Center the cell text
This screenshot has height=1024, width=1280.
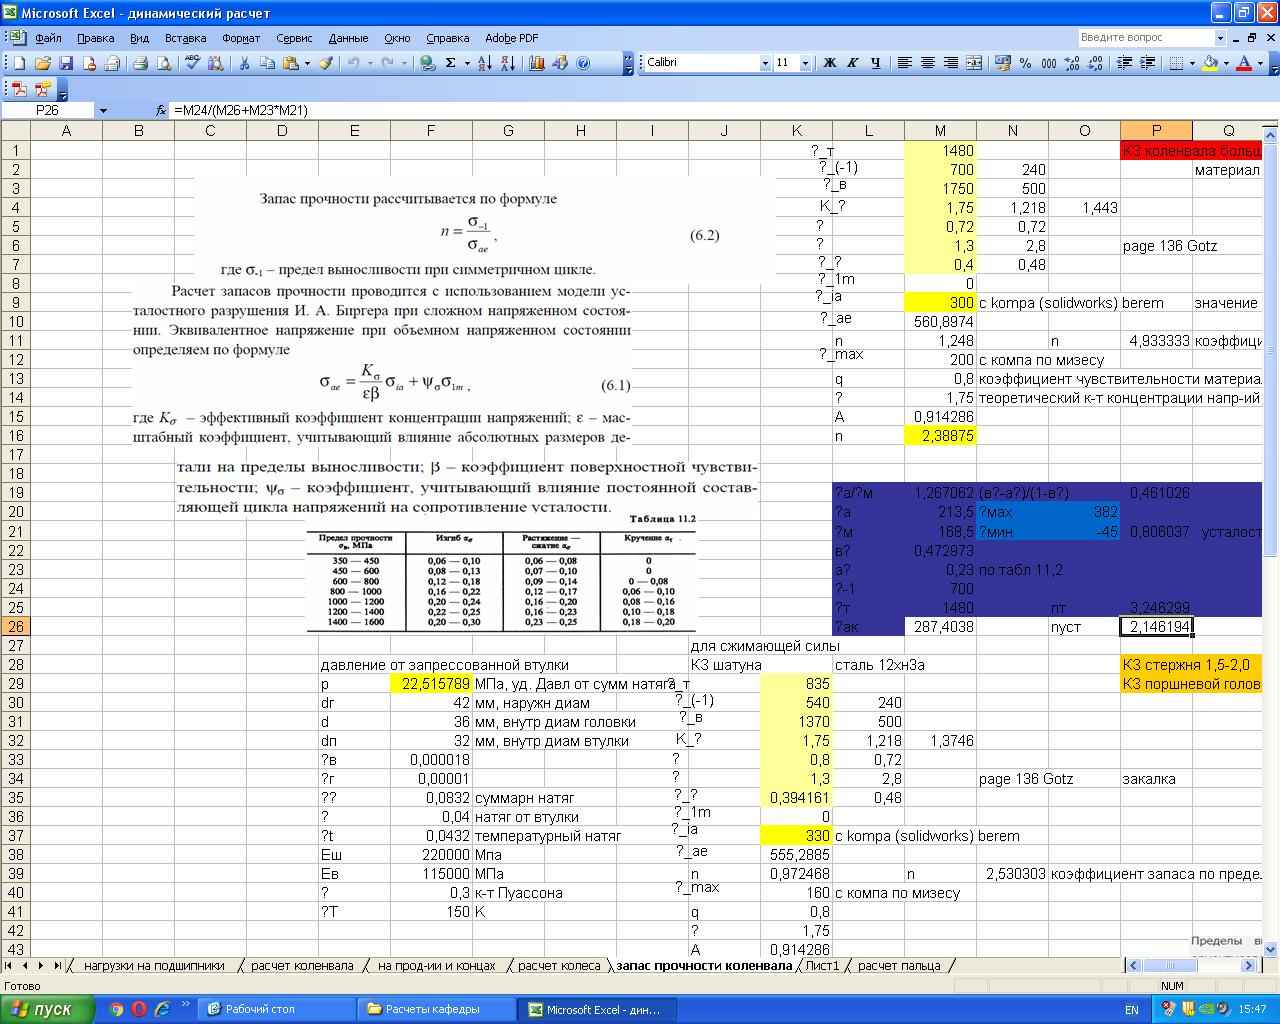pos(928,62)
